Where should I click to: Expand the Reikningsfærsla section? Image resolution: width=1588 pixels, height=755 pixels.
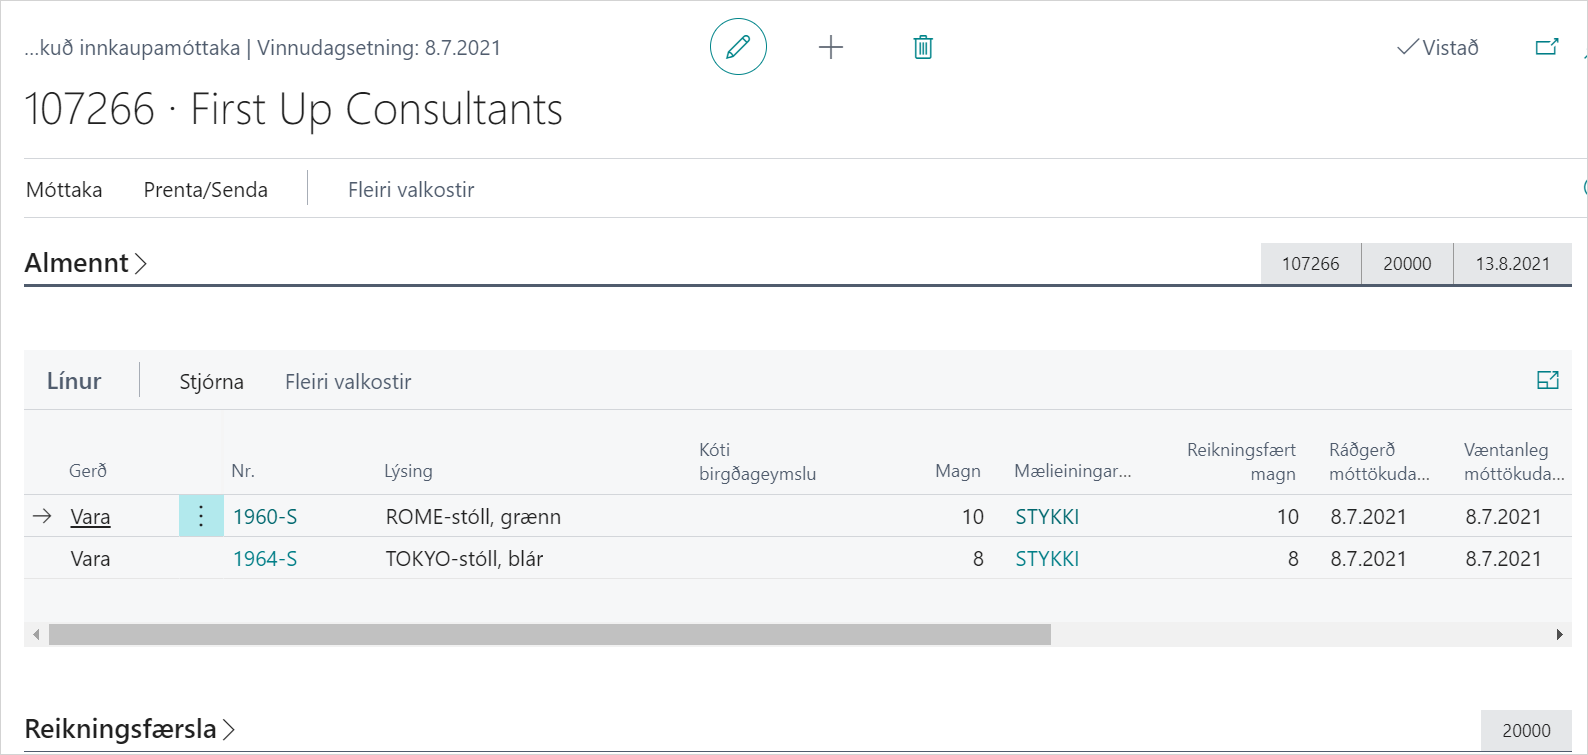pos(130,729)
